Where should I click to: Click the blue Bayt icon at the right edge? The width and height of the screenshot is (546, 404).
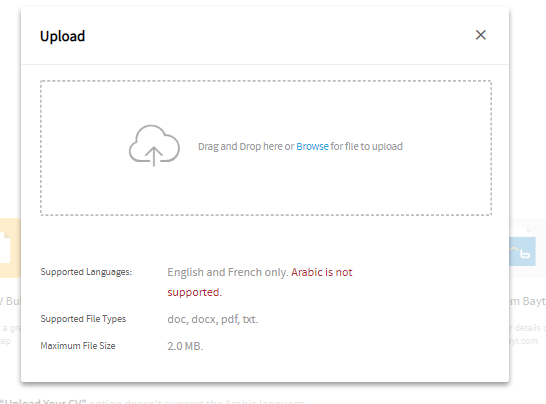click(x=522, y=251)
